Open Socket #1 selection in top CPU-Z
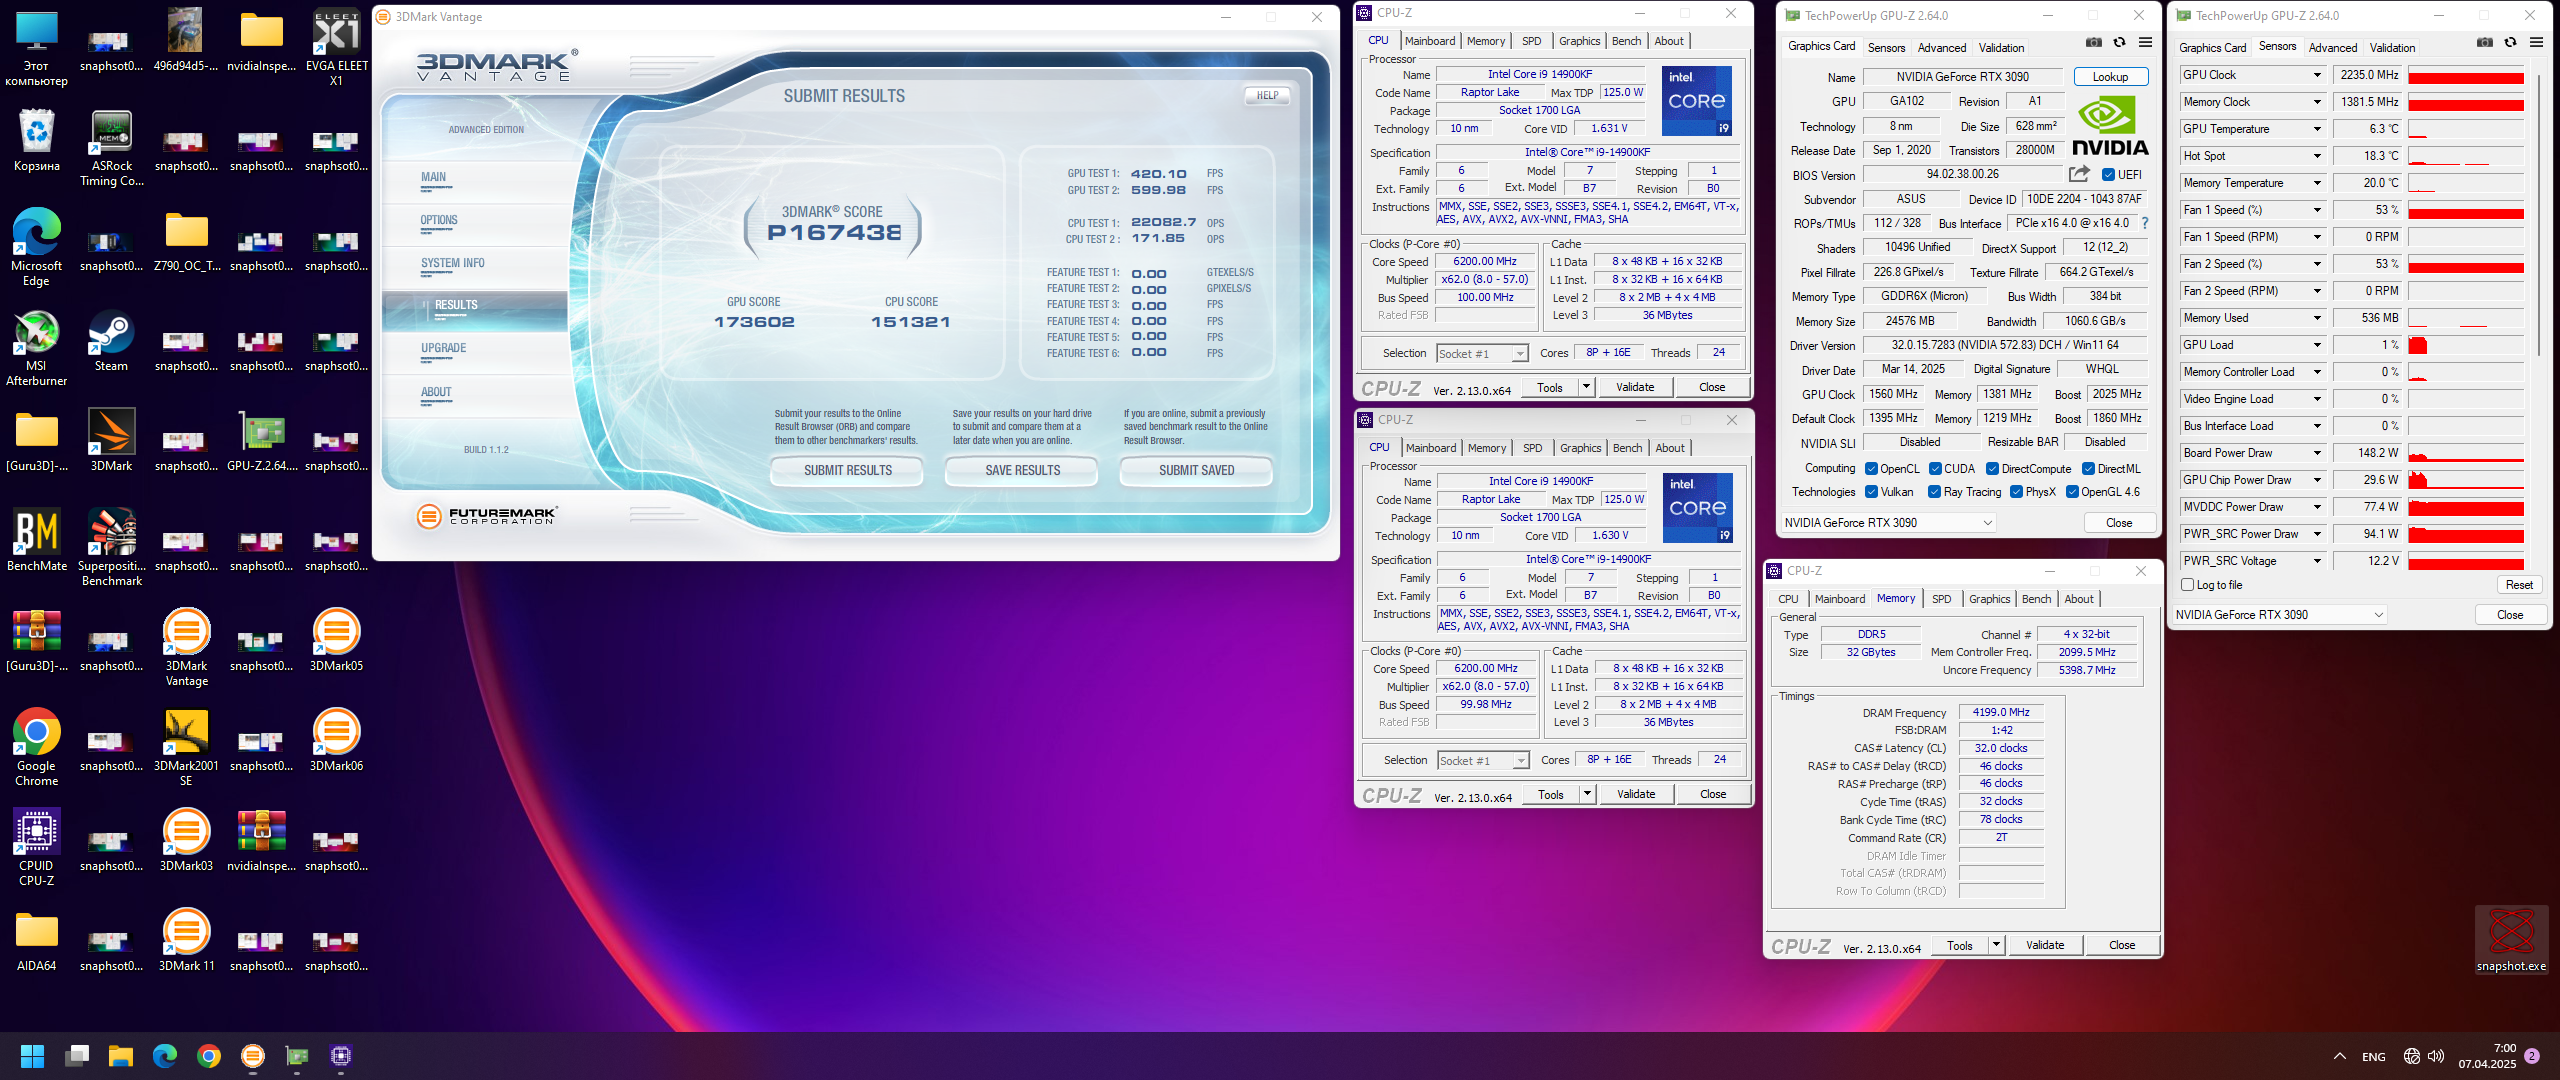This screenshot has height=1080, width=2560. 1482,353
